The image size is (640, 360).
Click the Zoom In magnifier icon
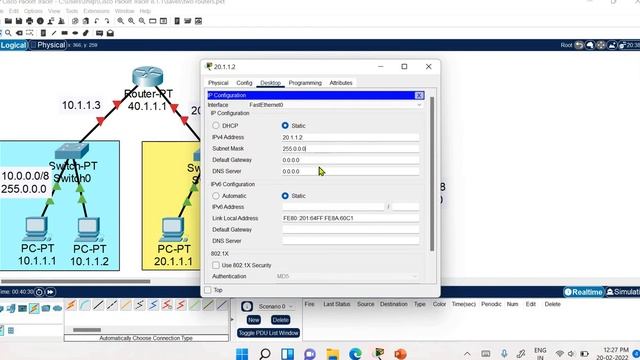click(x=120, y=21)
